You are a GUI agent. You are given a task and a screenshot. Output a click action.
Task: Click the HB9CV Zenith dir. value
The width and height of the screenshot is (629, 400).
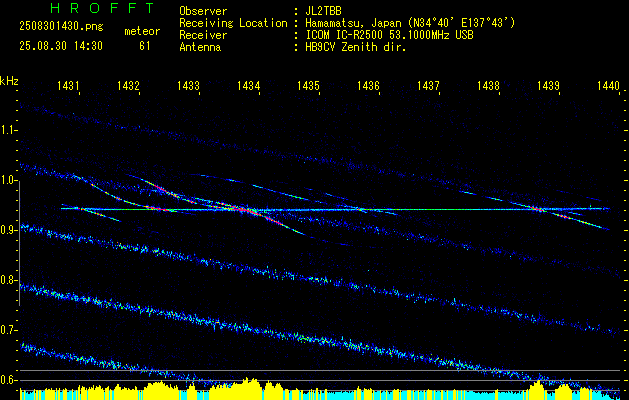(x=356, y=47)
